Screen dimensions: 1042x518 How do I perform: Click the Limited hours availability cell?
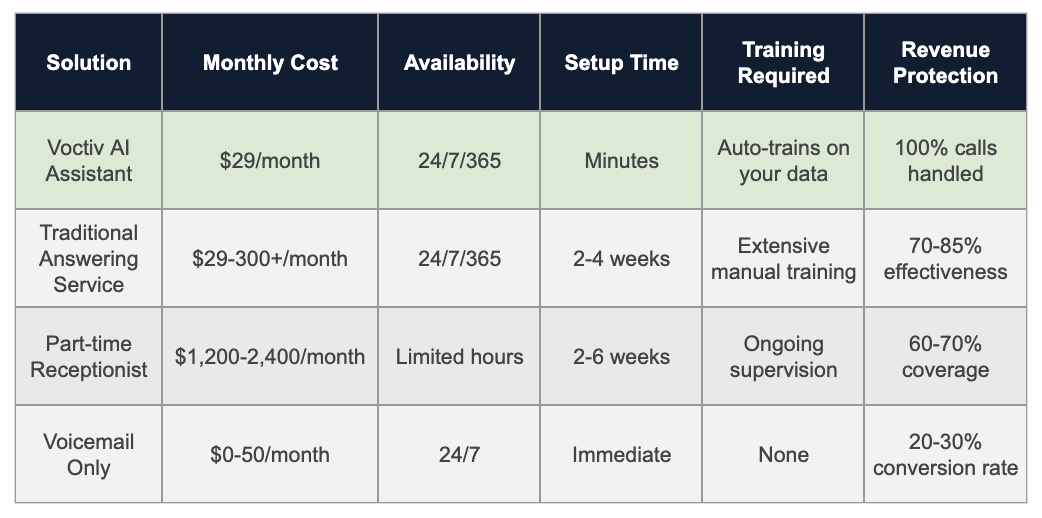459,356
